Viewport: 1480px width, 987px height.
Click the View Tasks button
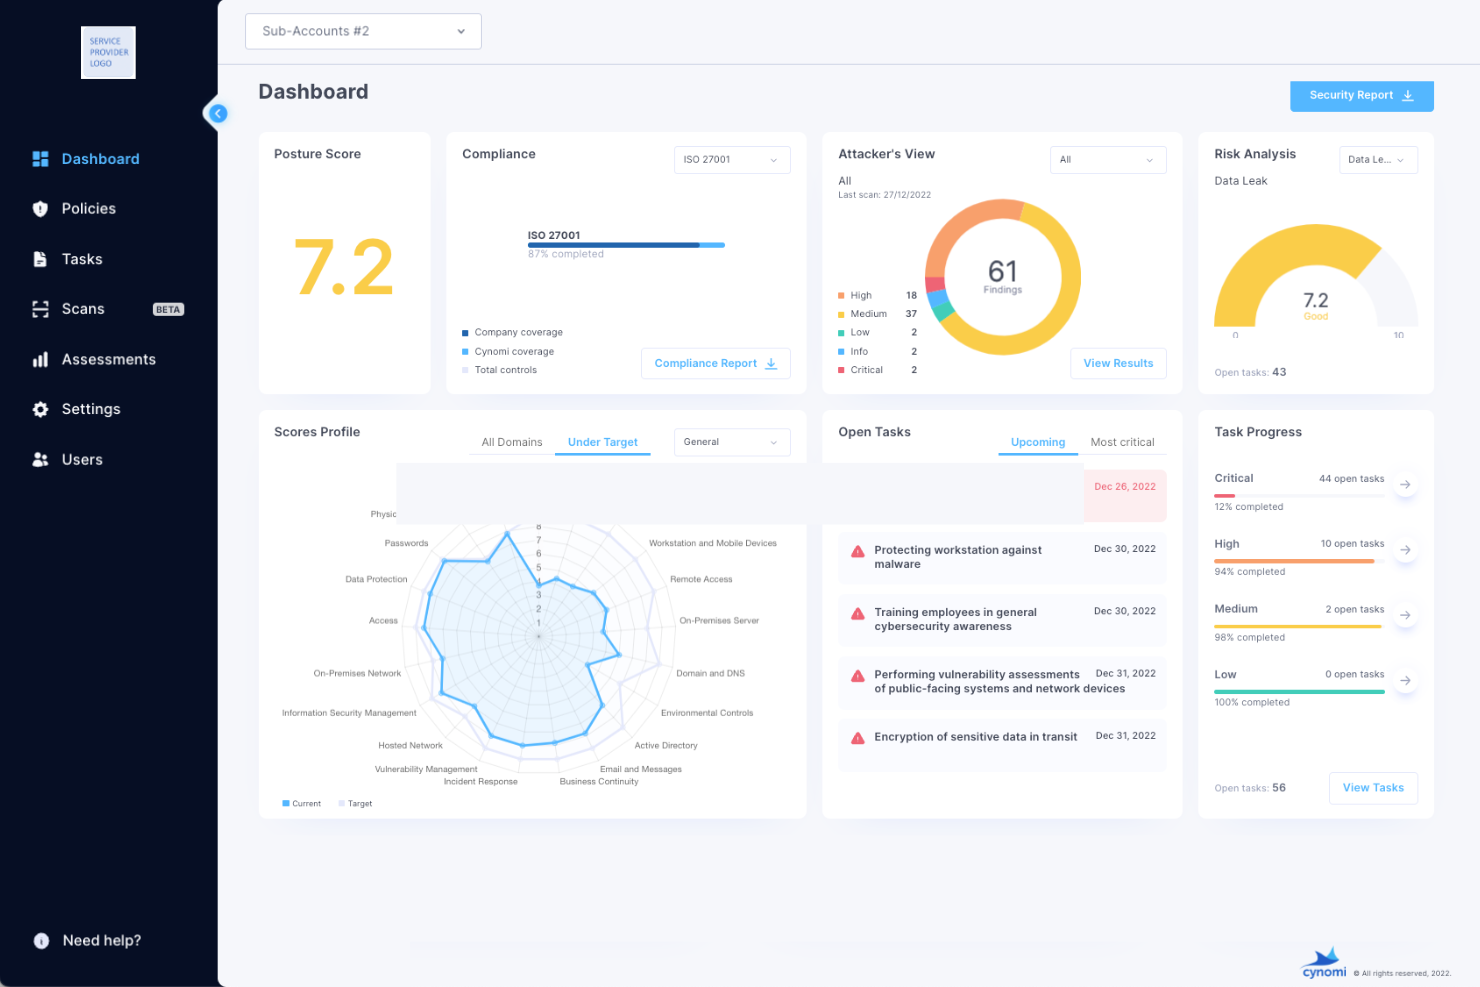click(x=1373, y=788)
